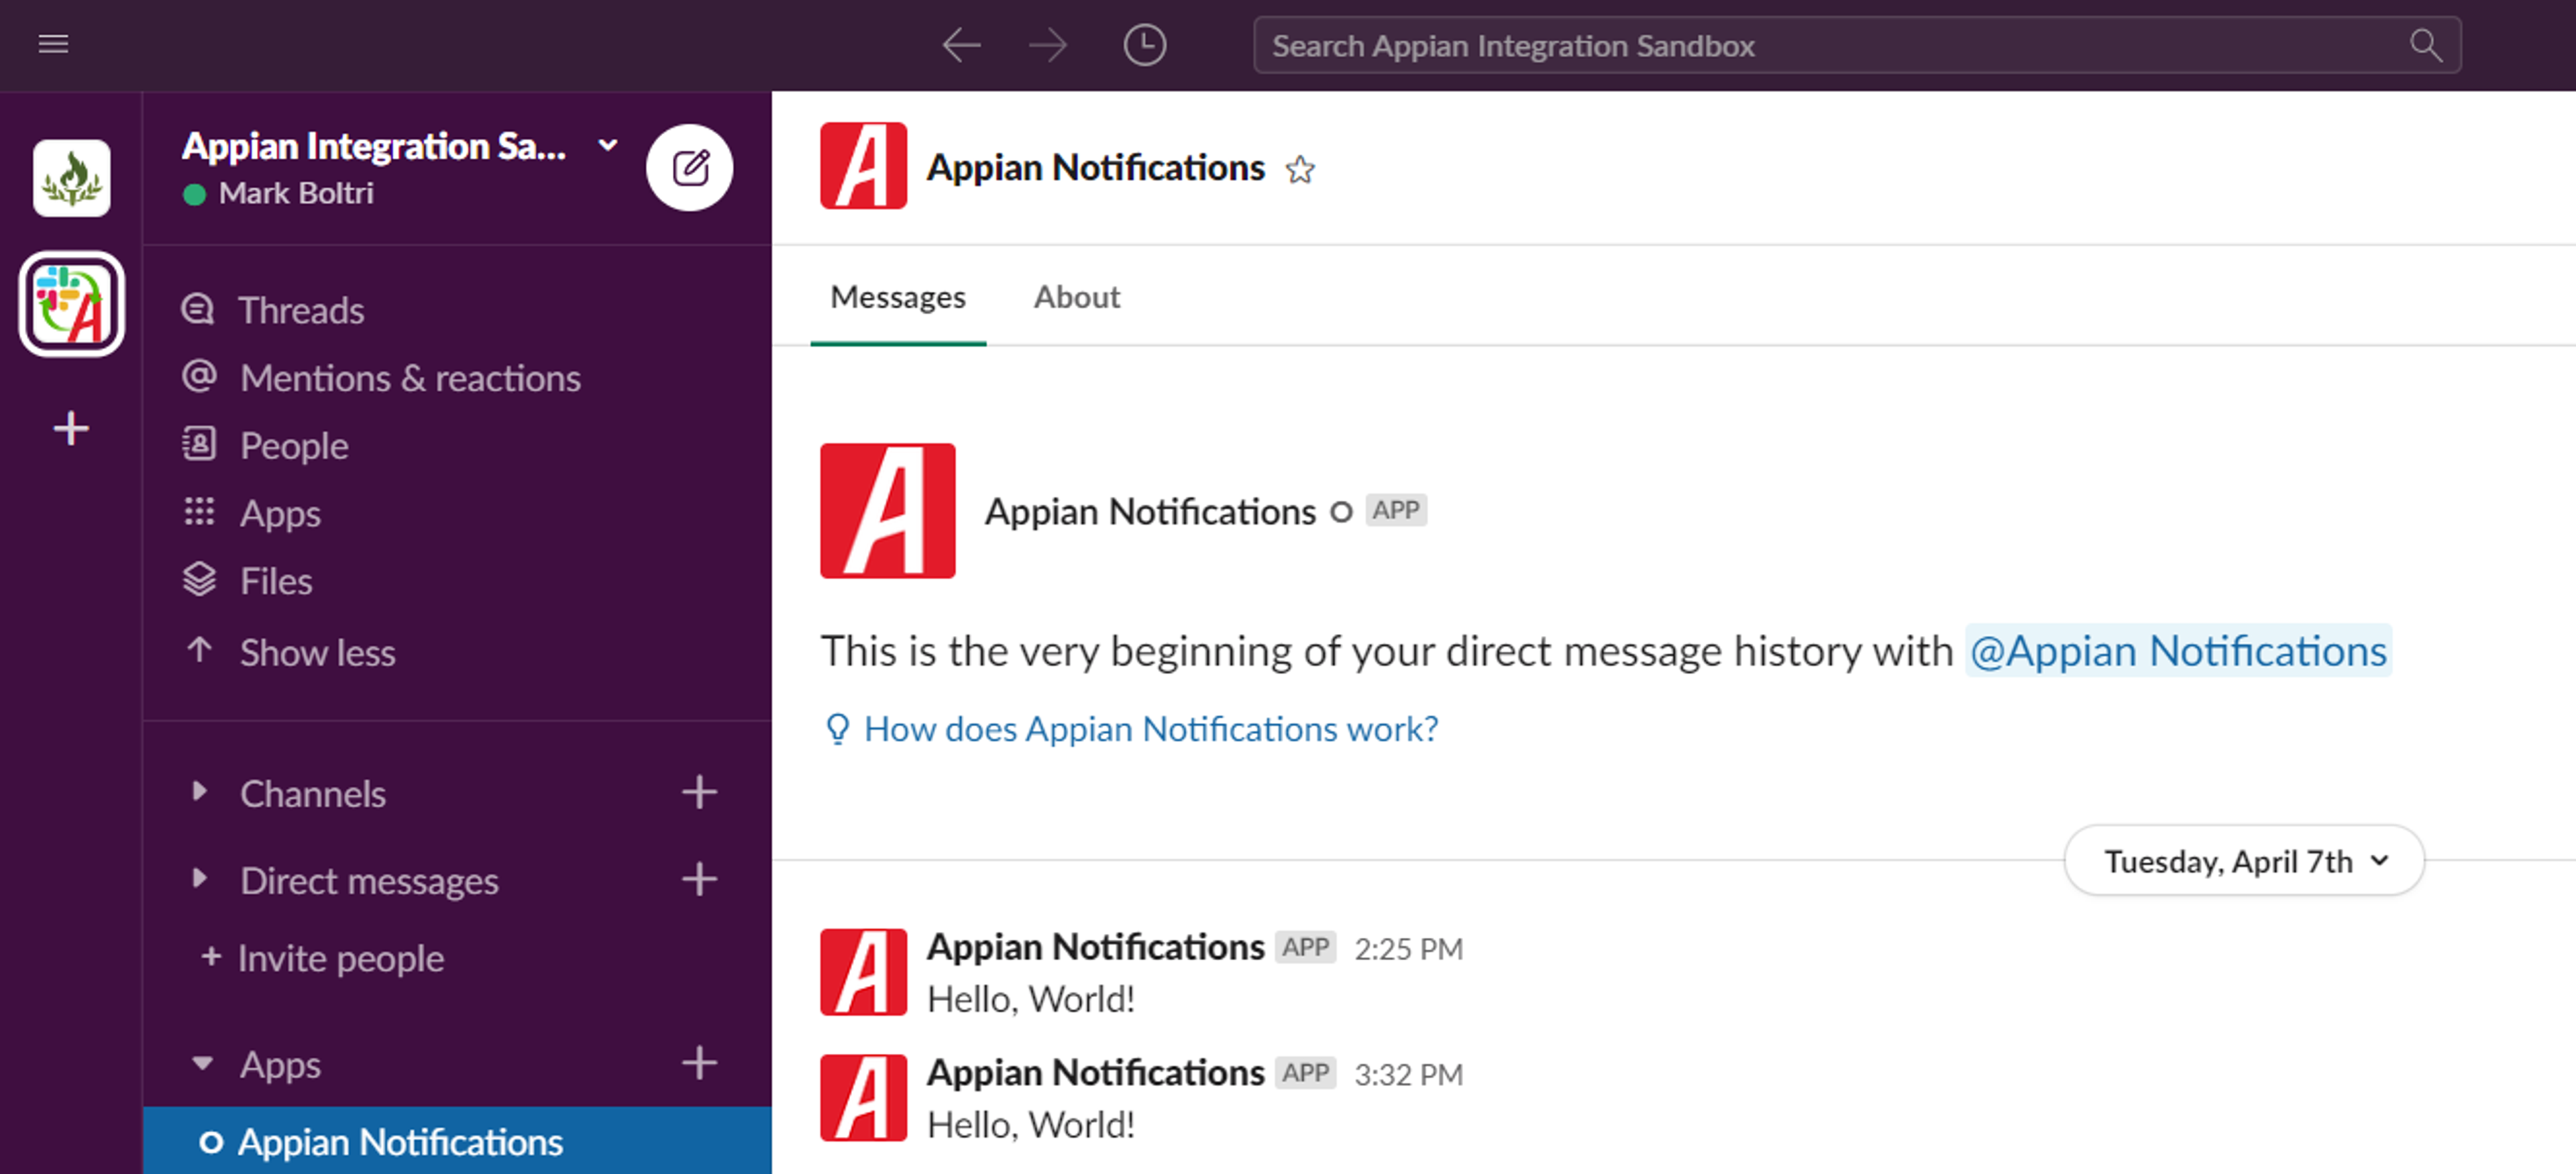Click the Hello, World! text at 3:32 PM
This screenshot has height=1174, width=2576.
1031,1126
